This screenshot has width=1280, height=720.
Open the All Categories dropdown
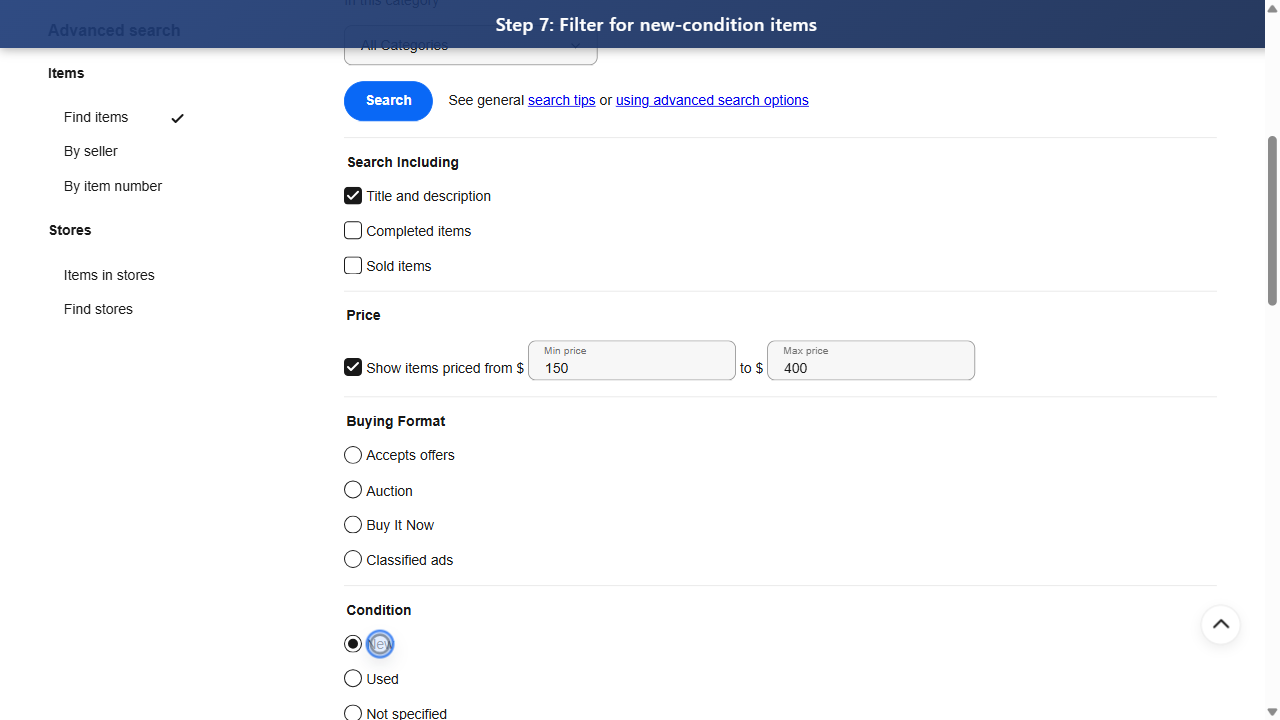tap(470, 45)
